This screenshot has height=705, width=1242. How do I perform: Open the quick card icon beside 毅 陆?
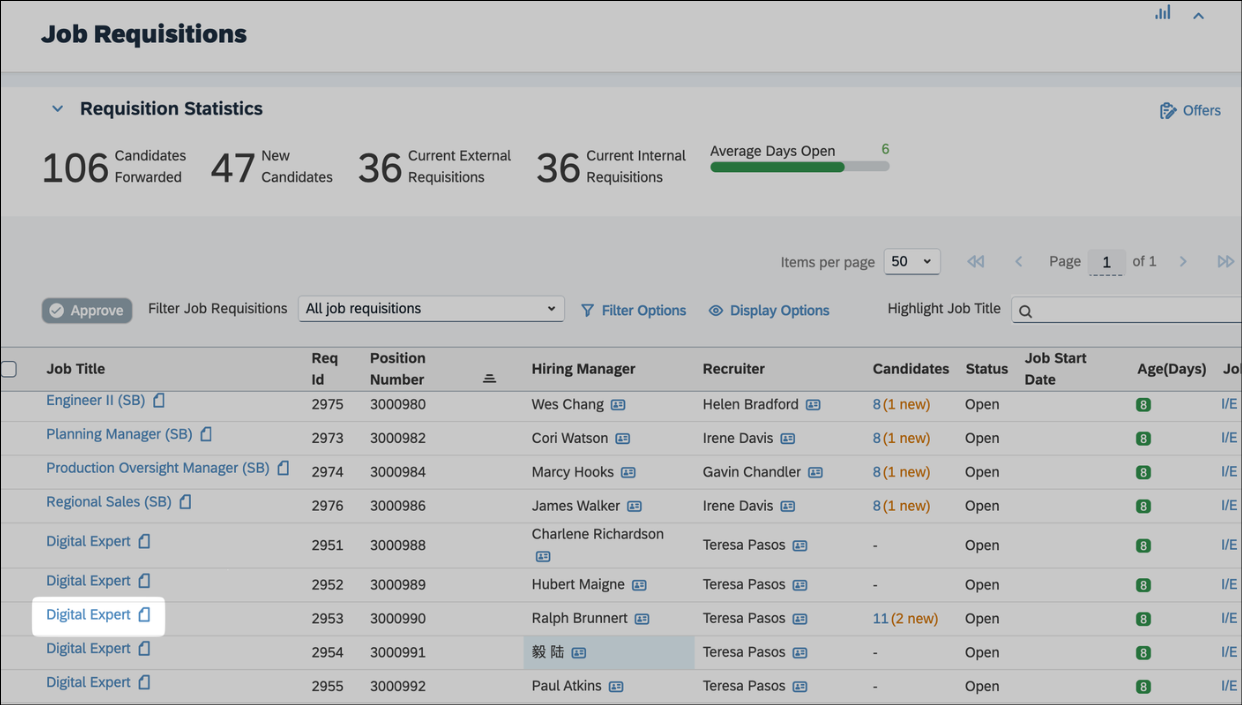(x=578, y=653)
